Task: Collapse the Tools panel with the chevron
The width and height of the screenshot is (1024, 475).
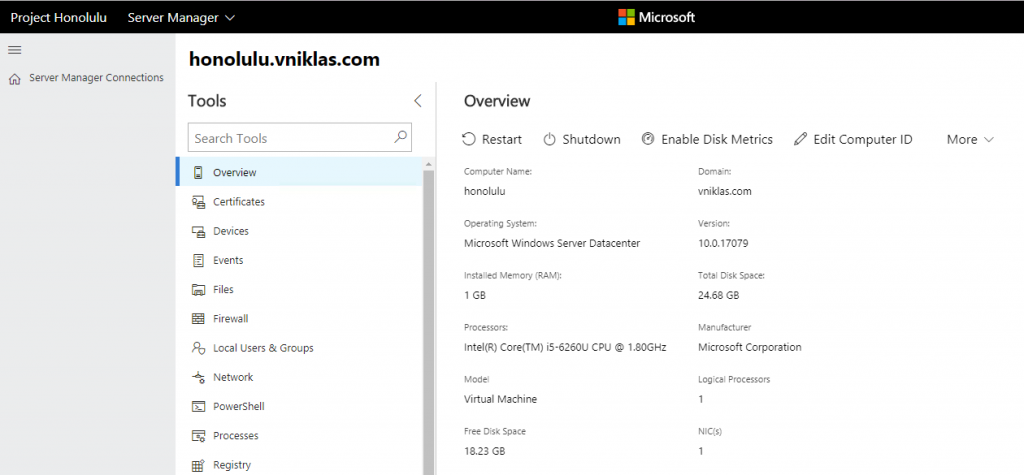Action: pyautogui.click(x=418, y=101)
